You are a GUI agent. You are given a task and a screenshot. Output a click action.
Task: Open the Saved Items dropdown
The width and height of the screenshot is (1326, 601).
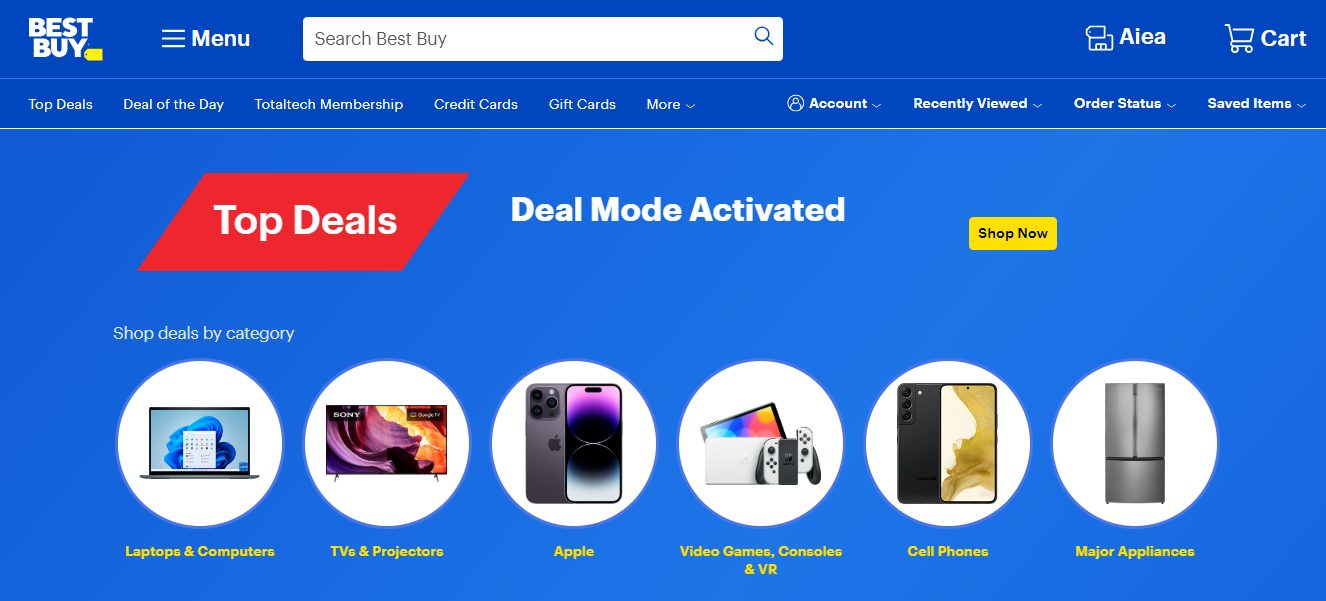tap(1257, 103)
